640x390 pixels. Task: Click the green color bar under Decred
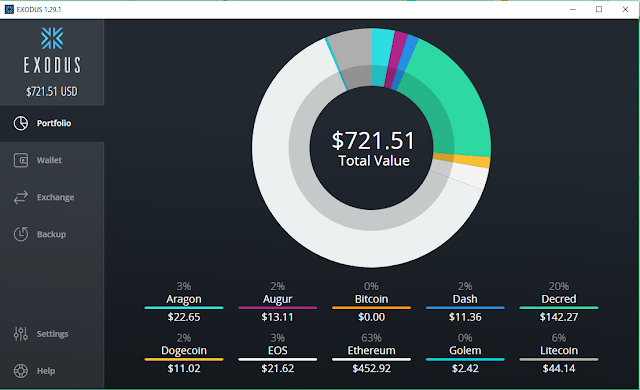pos(559,308)
